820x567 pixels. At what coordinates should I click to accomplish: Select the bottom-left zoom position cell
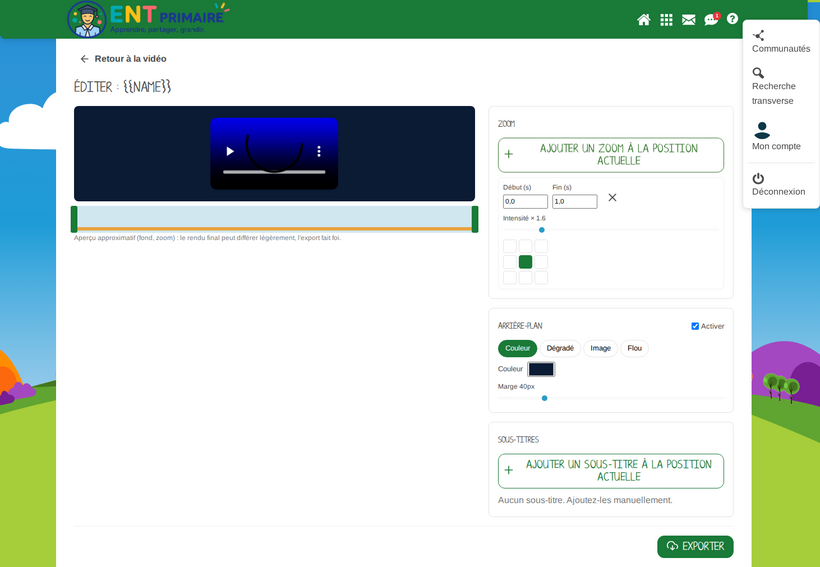click(x=510, y=277)
